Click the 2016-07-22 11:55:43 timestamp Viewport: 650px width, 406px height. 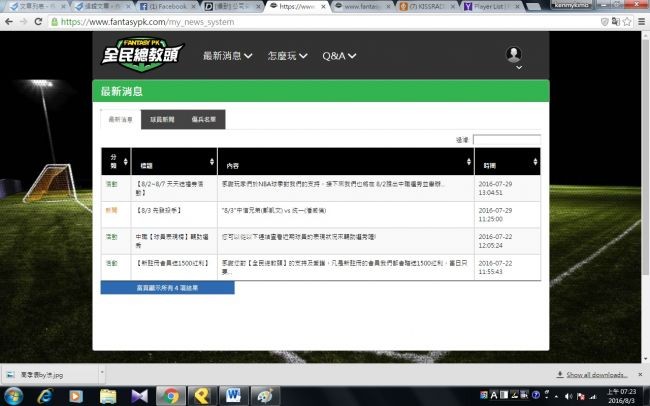click(x=495, y=267)
